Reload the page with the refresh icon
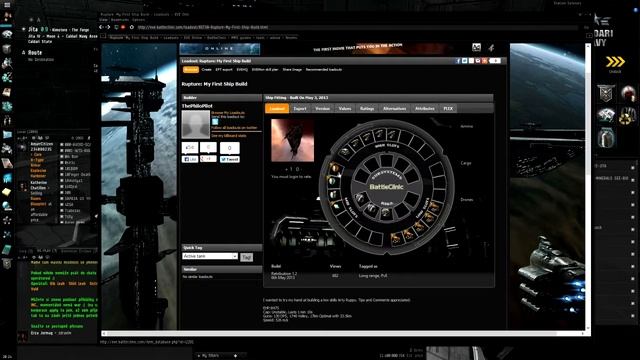The width and height of the screenshot is (640, 360). [x=131, y=27]
